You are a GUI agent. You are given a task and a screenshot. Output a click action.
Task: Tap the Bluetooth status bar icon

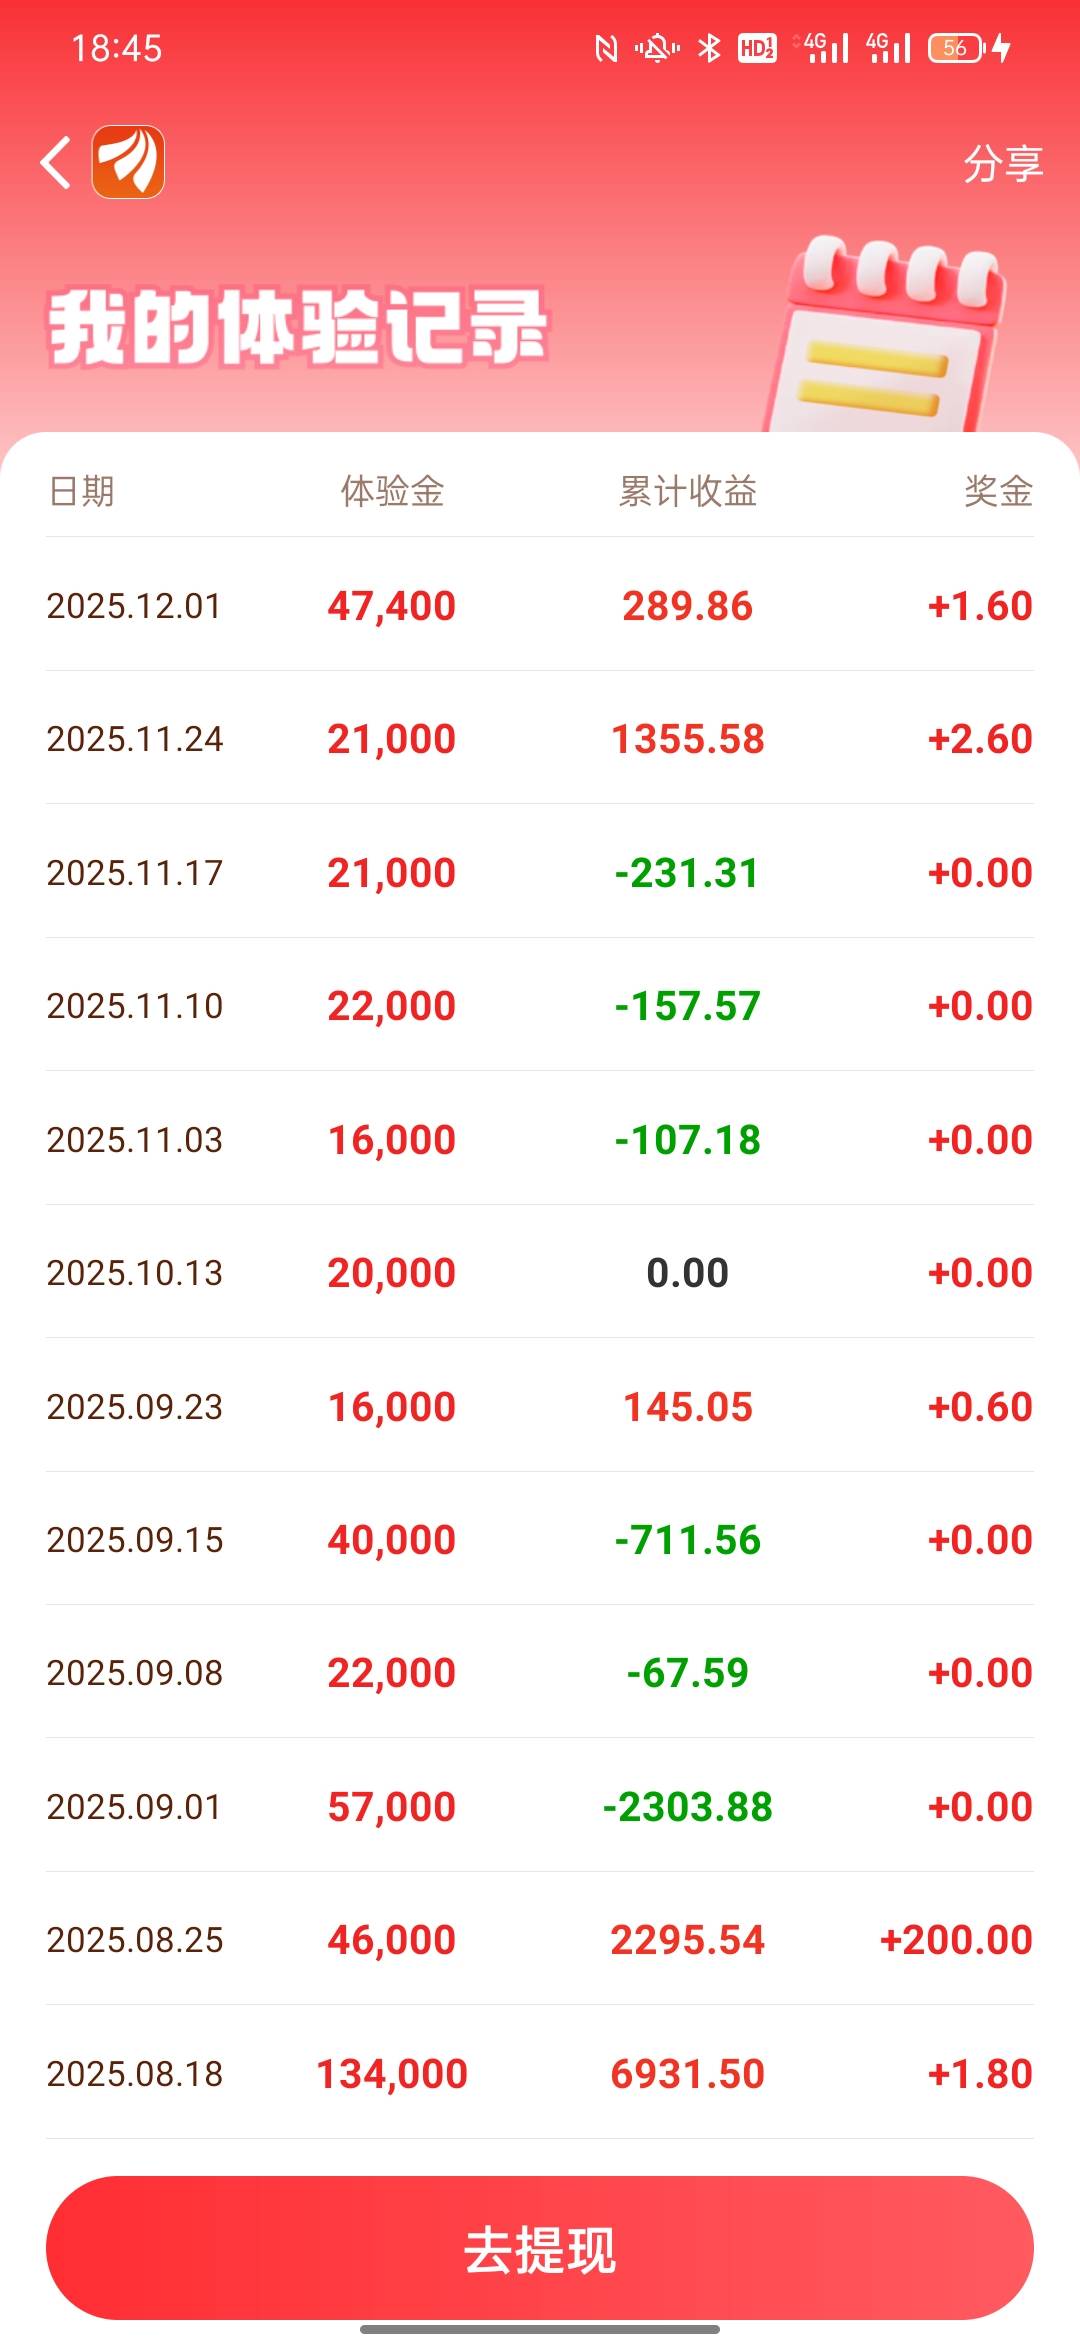709,47
